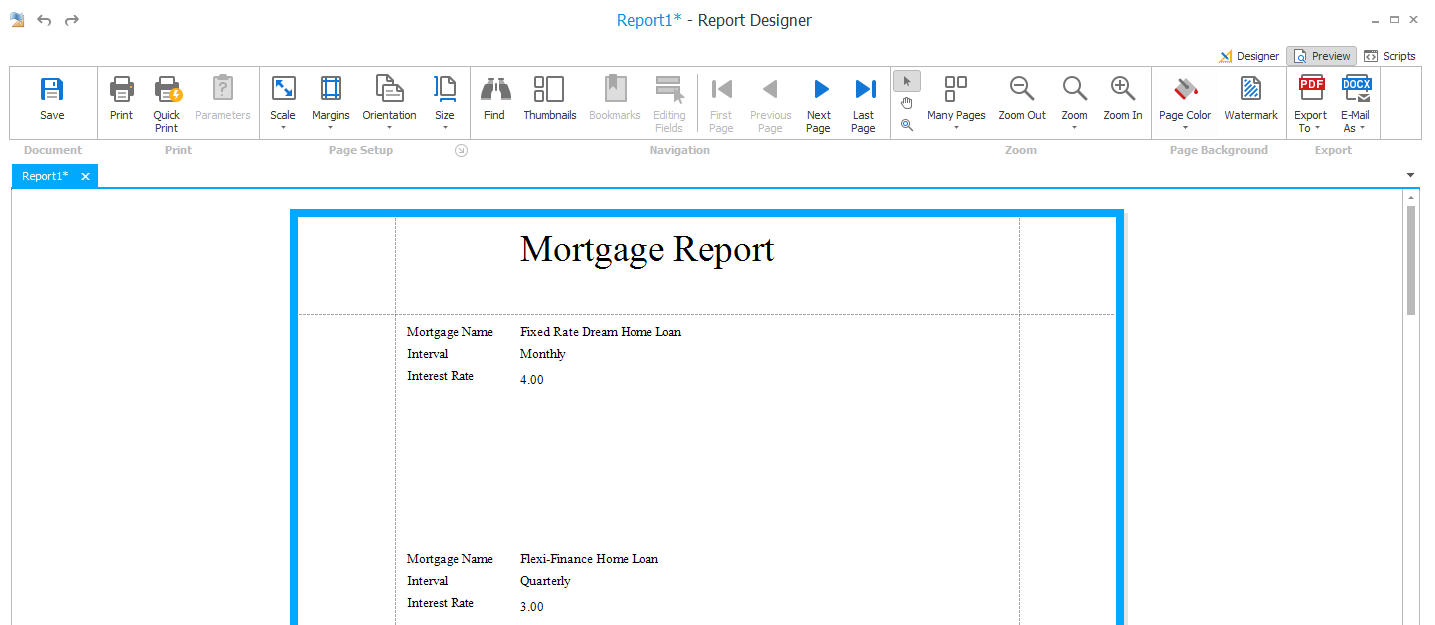Activate the Magnifier tool

[x=906, y=124]
